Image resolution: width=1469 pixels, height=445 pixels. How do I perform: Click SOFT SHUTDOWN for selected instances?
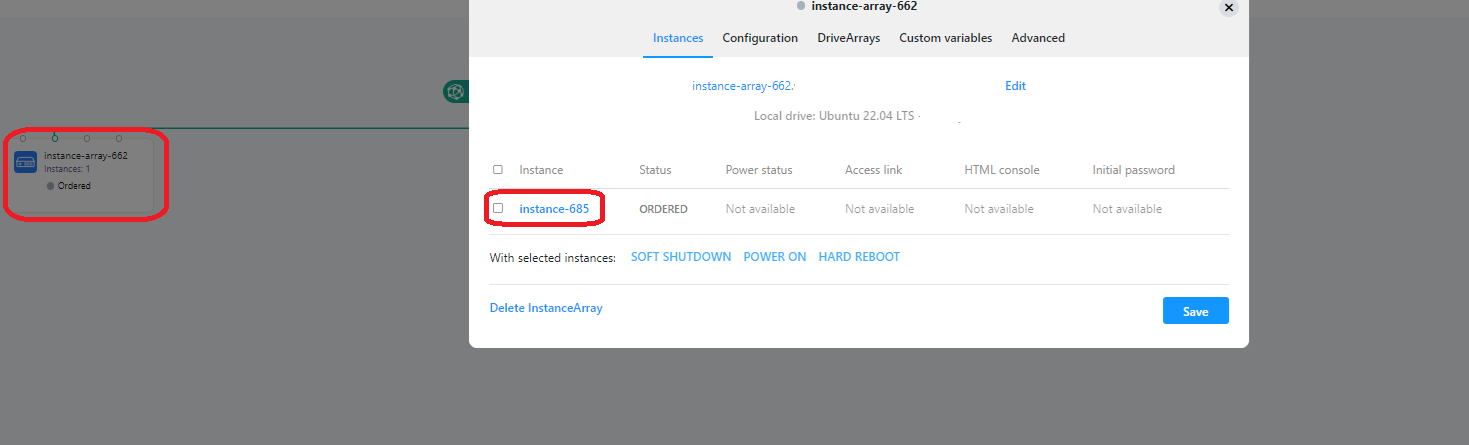pos(681,257)
